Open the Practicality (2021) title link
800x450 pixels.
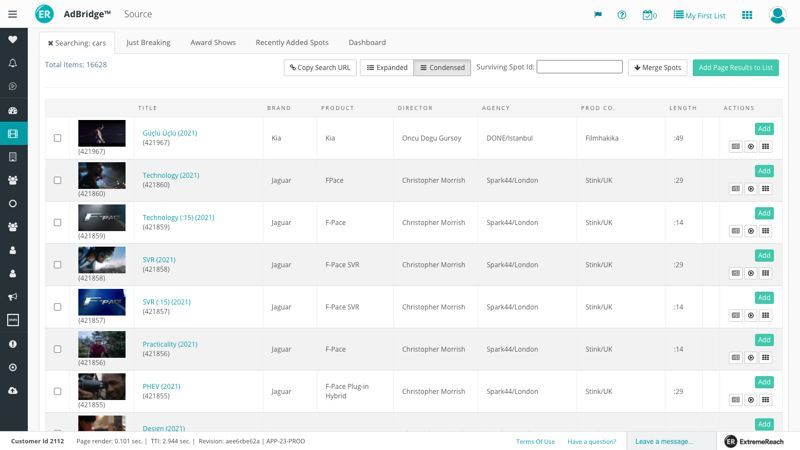coord(170,344)
